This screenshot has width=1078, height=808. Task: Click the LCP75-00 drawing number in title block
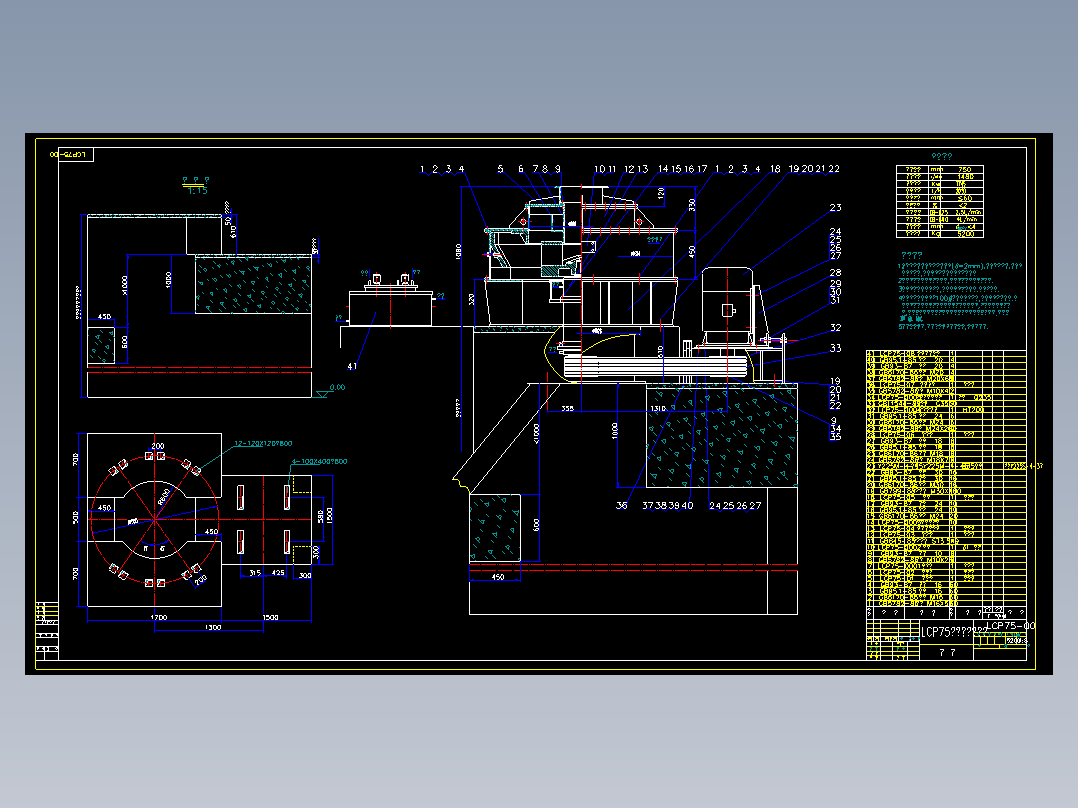pos(1010,626)
